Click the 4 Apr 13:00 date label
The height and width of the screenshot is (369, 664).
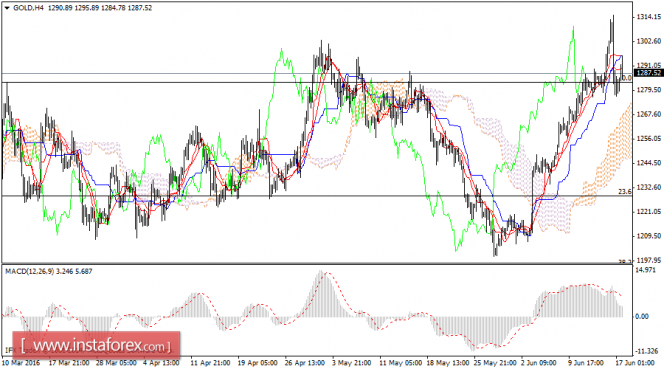point(161,363)
